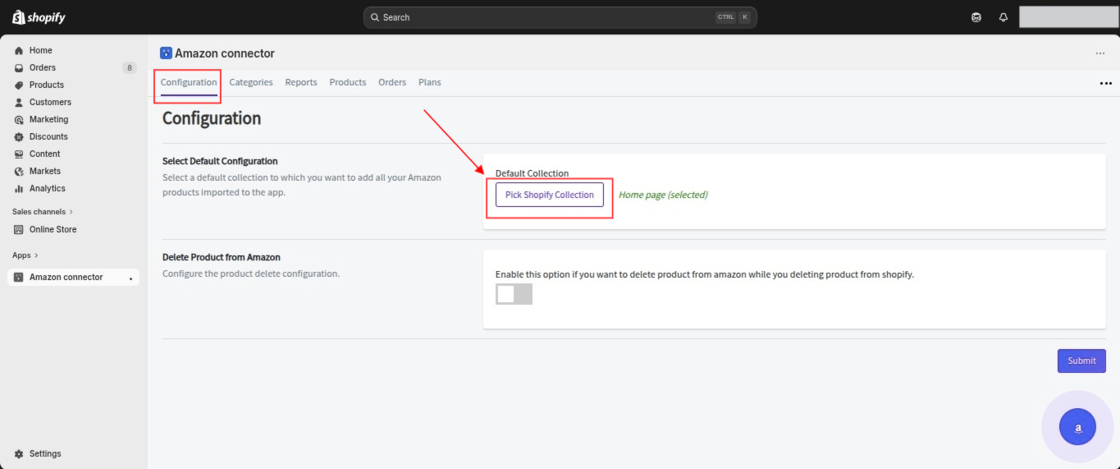Image resolution: width=1120 pixels, height=469 pixels.
Task: Click the Content icon in sidebar
Action: [x=19, y=153]
